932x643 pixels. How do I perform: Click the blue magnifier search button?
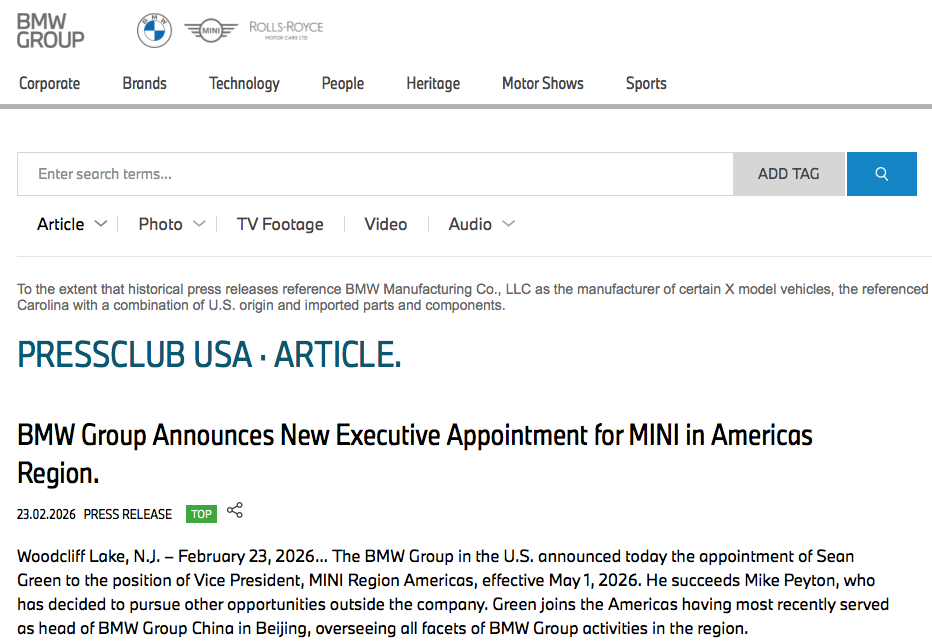[881, 174]
